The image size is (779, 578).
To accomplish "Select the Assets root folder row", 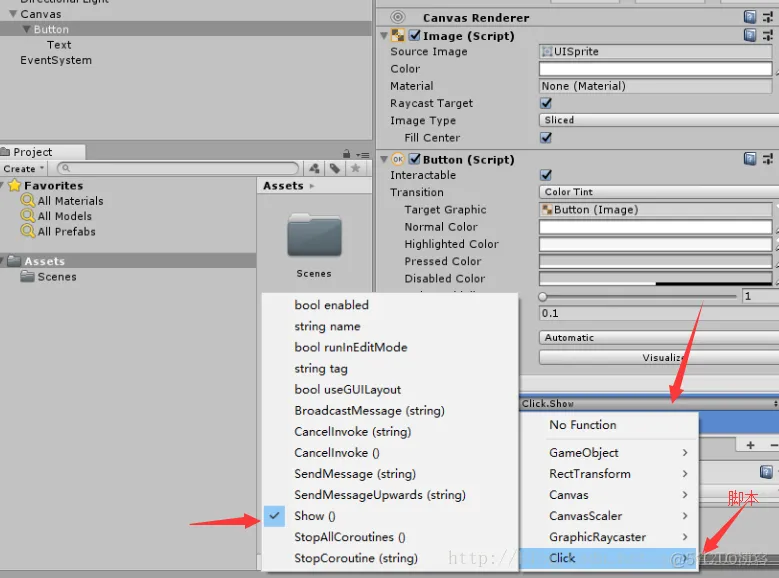I will pyautogui.click(x=128, y=261).
